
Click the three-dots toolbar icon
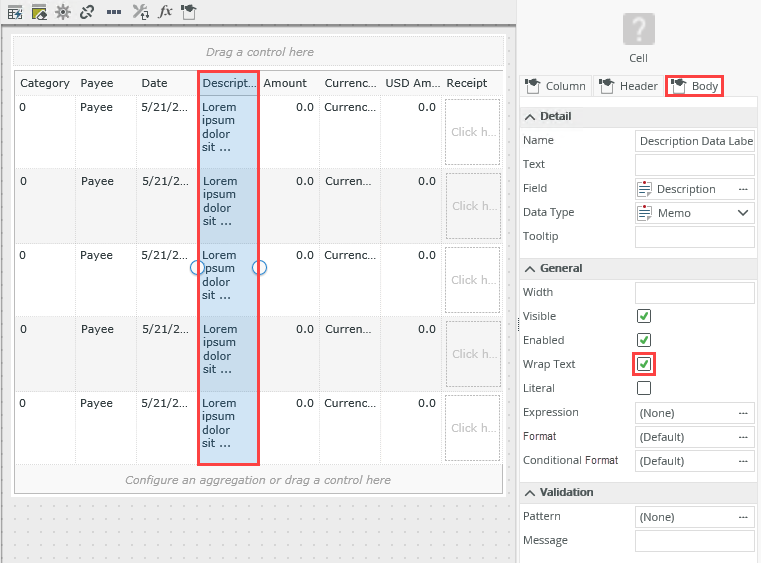coord(114,12)
